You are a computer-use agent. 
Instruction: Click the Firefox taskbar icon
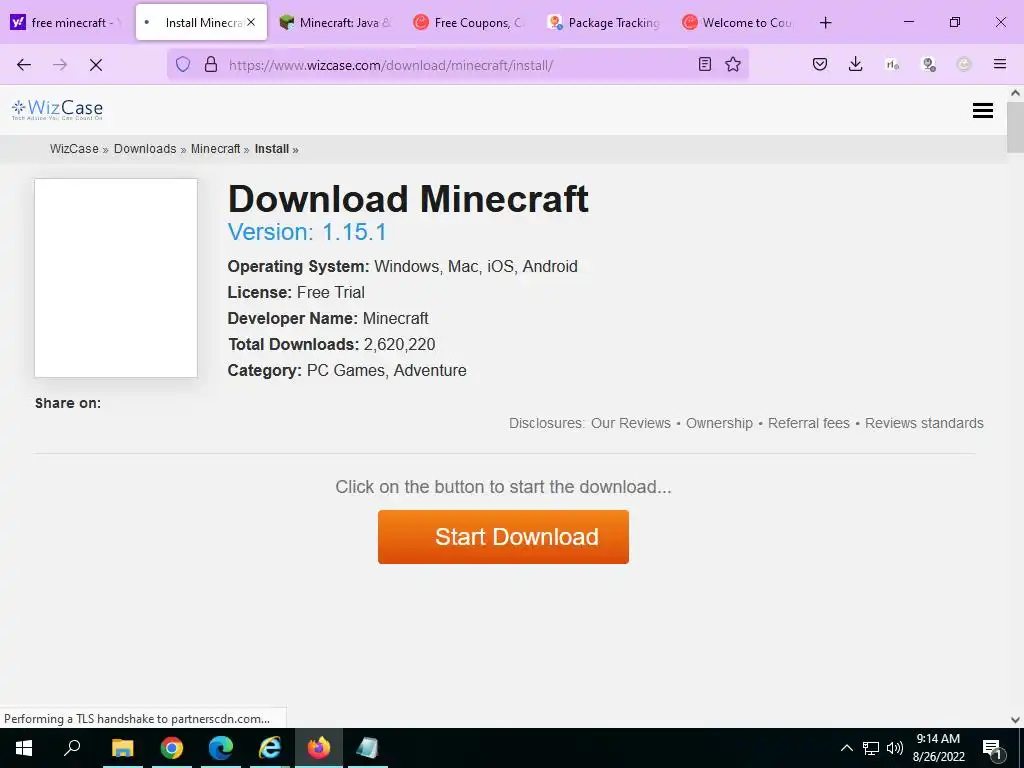click(x=319, y=748)
